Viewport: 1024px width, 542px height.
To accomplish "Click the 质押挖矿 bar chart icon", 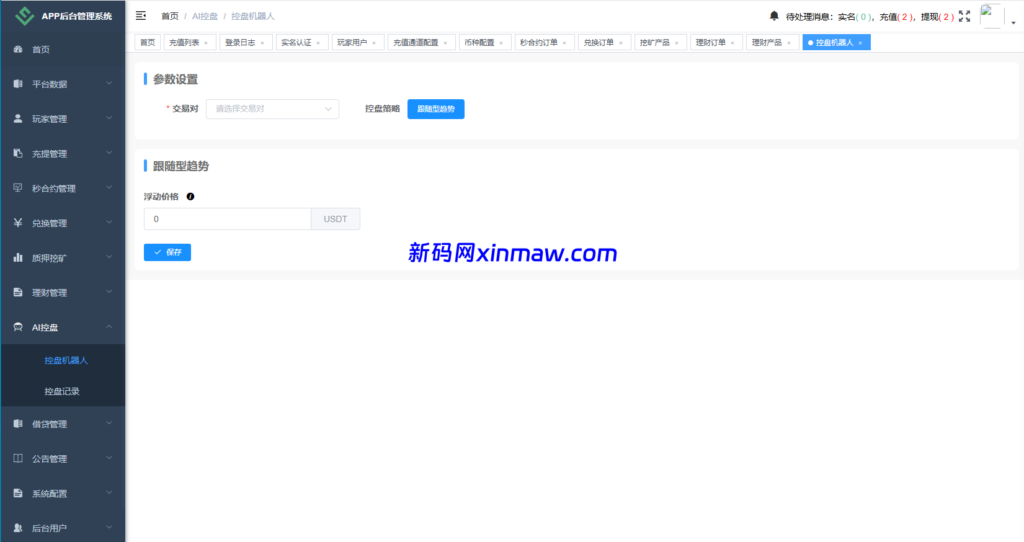I will click(18, 258).
